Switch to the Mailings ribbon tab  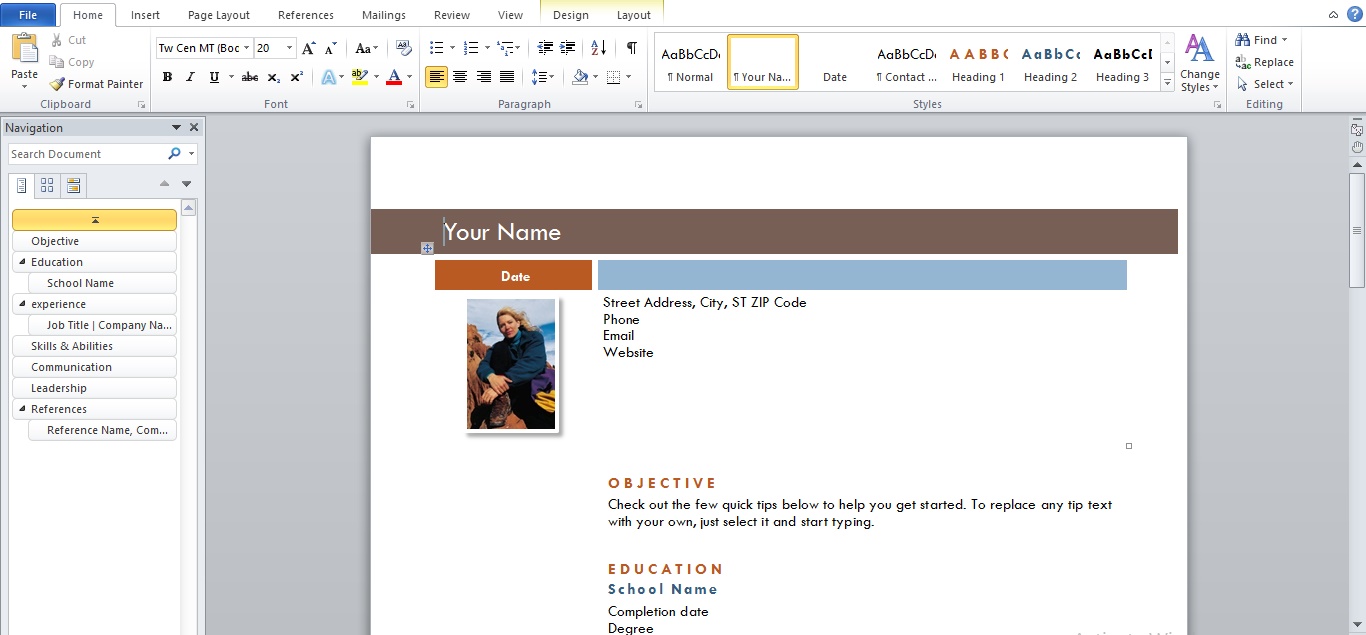(383, 14)
